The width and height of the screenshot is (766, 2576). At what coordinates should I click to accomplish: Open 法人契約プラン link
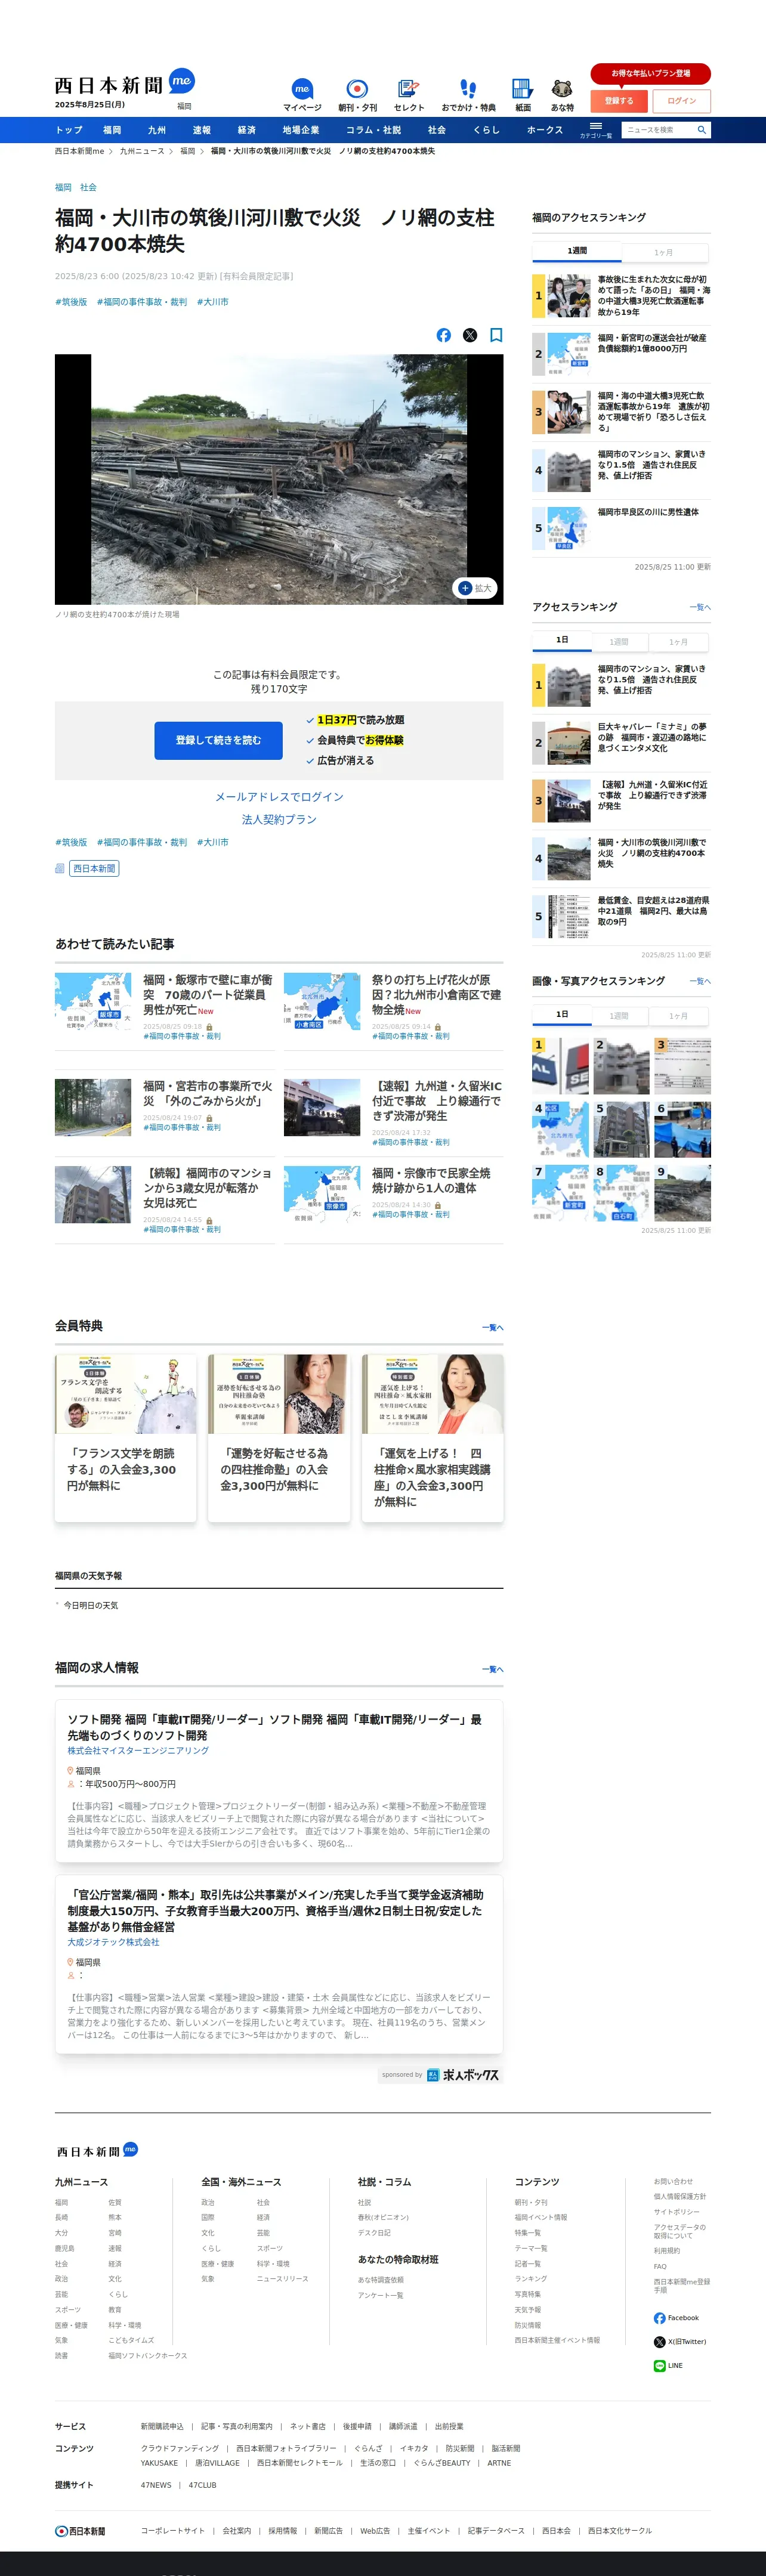tap(279, 819)
